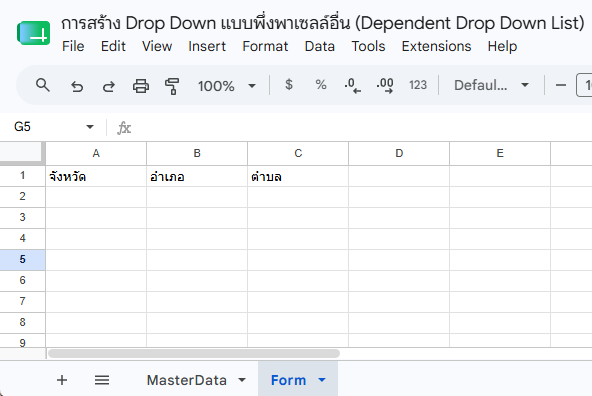Show all sheets list icon

coord(102,380)
